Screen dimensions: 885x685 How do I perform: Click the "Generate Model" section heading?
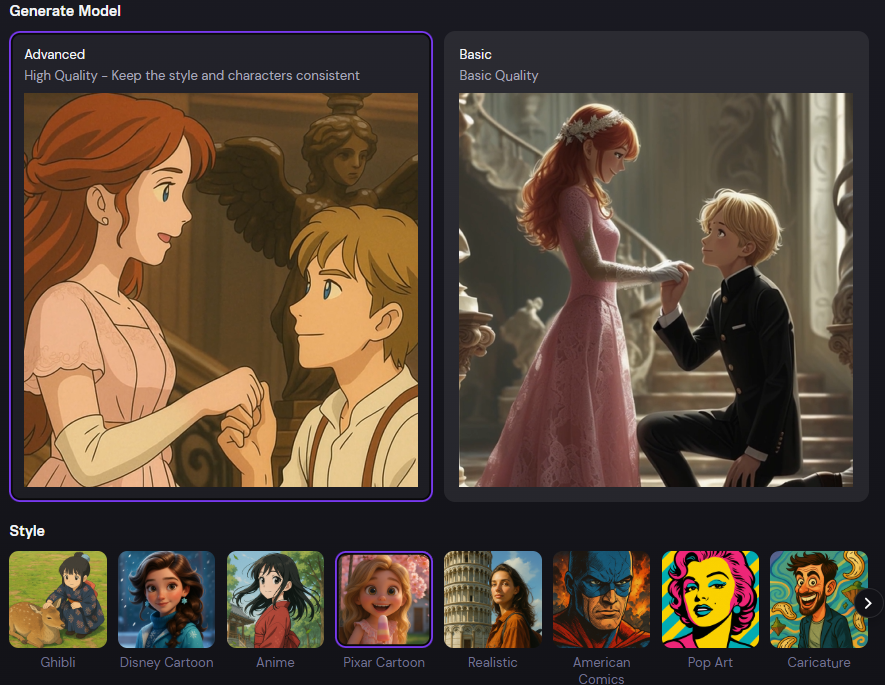(65, 10)
